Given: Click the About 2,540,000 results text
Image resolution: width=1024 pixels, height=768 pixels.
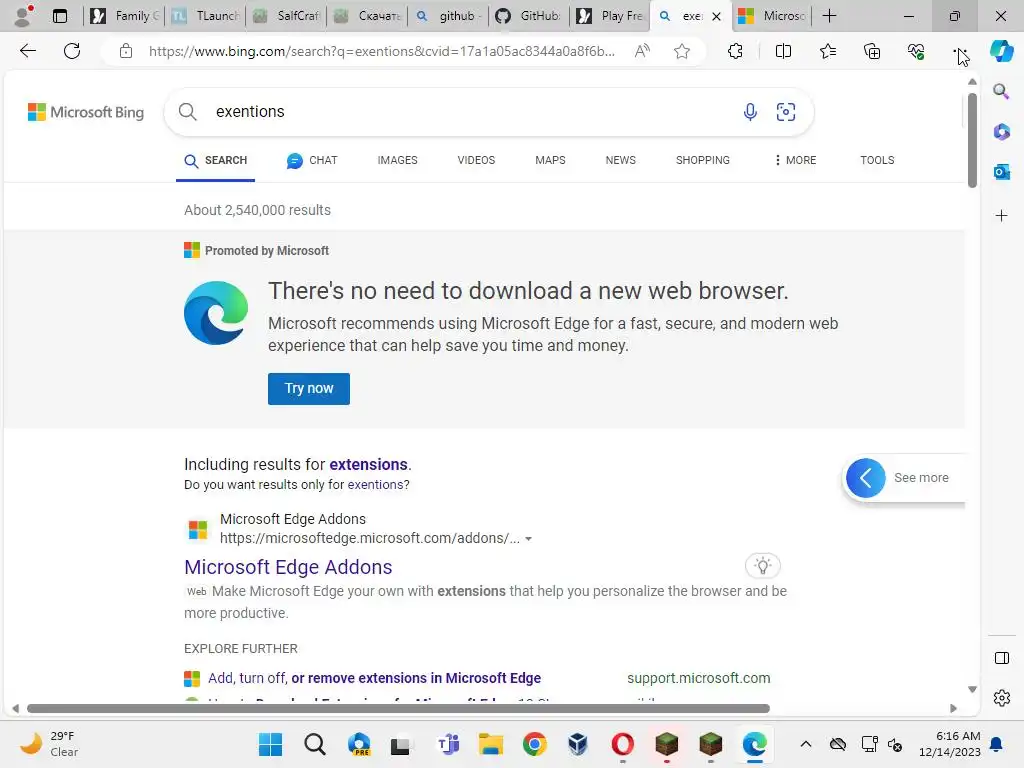Looking at the screenshot, I should [257, 210].
